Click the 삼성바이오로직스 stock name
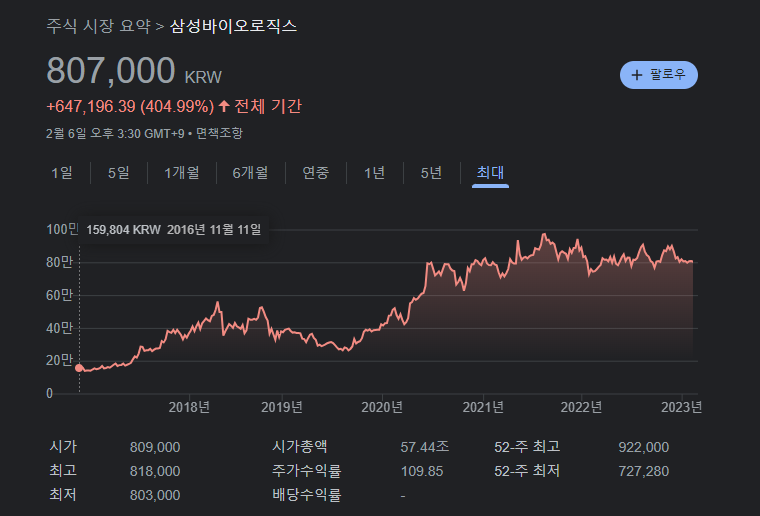The width and height of the screenshot is (760, 516). pyautogui.click(x=233, y=26)
